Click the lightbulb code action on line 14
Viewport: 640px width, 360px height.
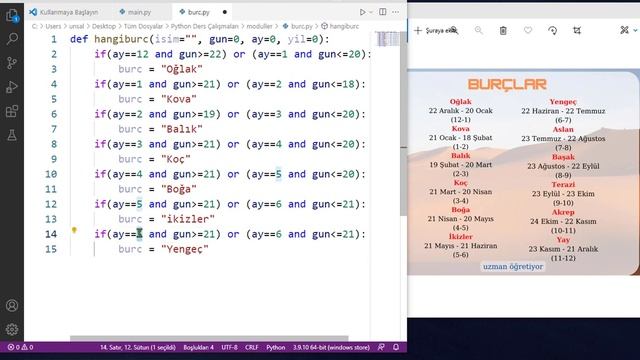click(x=74, y=230)
